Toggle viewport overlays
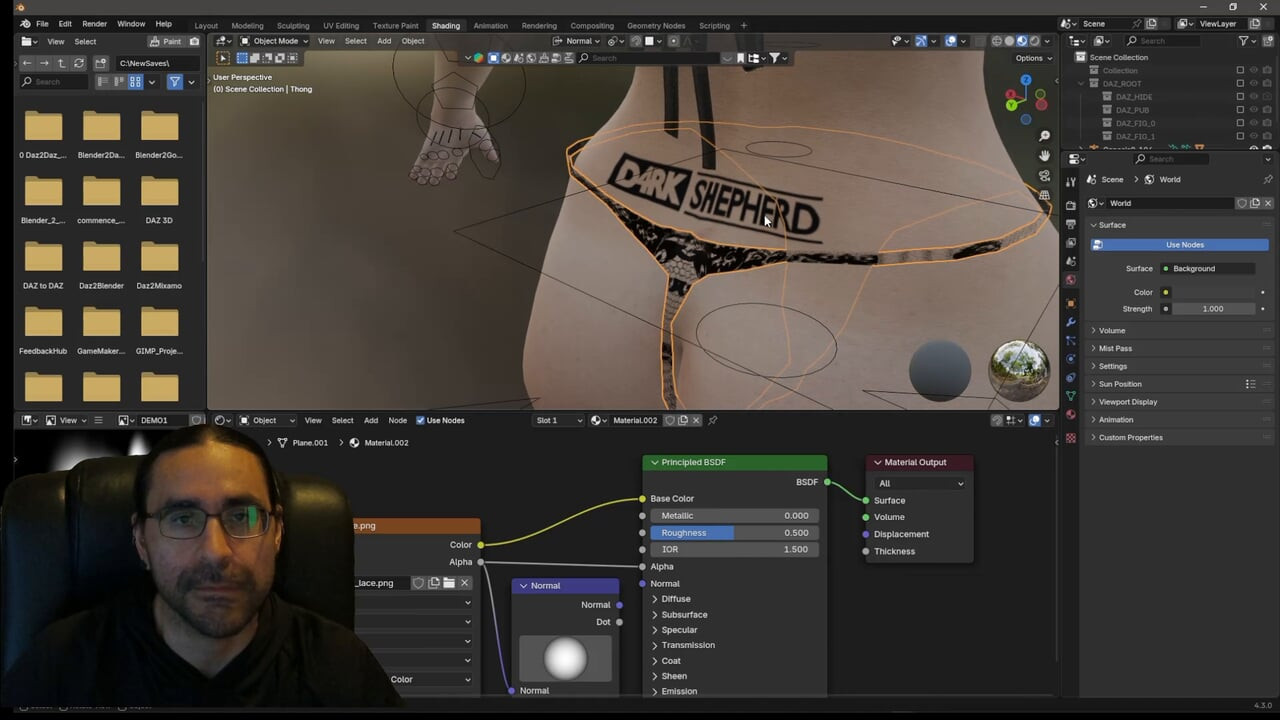Image resolution: width=1280 pixels, height=720 pixels. click(x=951, y=41)
